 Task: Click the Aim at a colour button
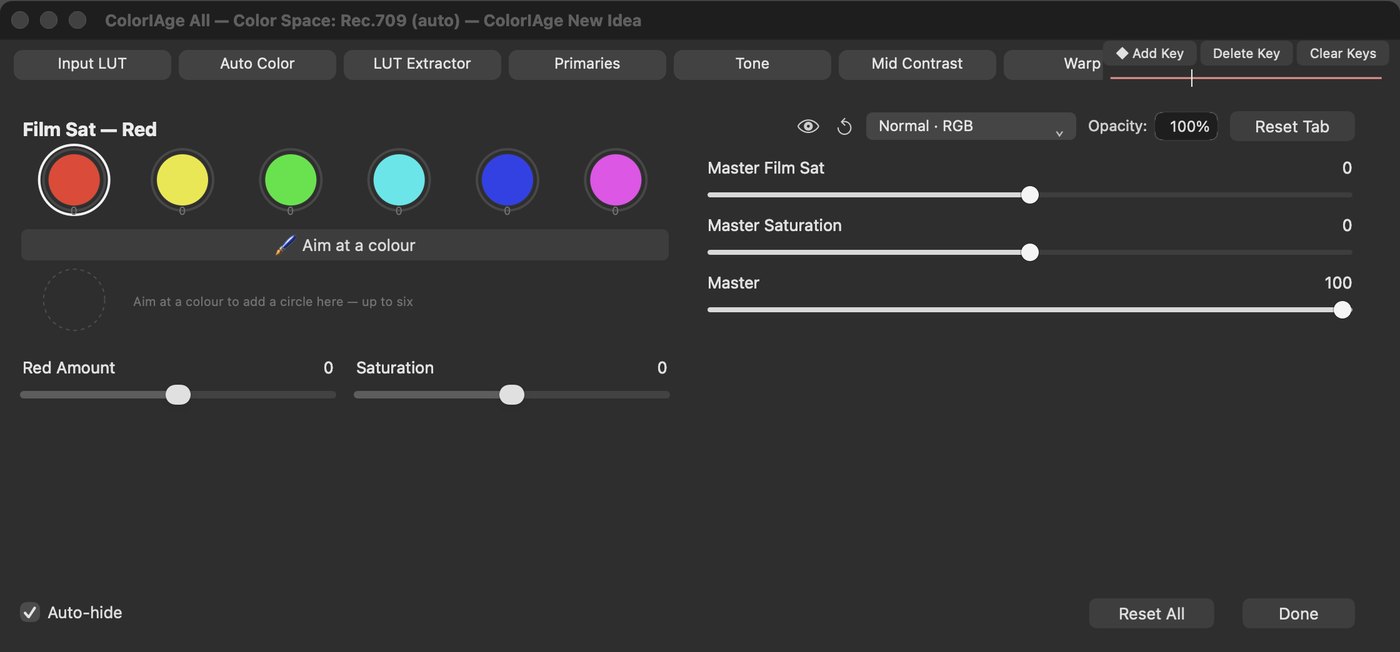(345, 245)
